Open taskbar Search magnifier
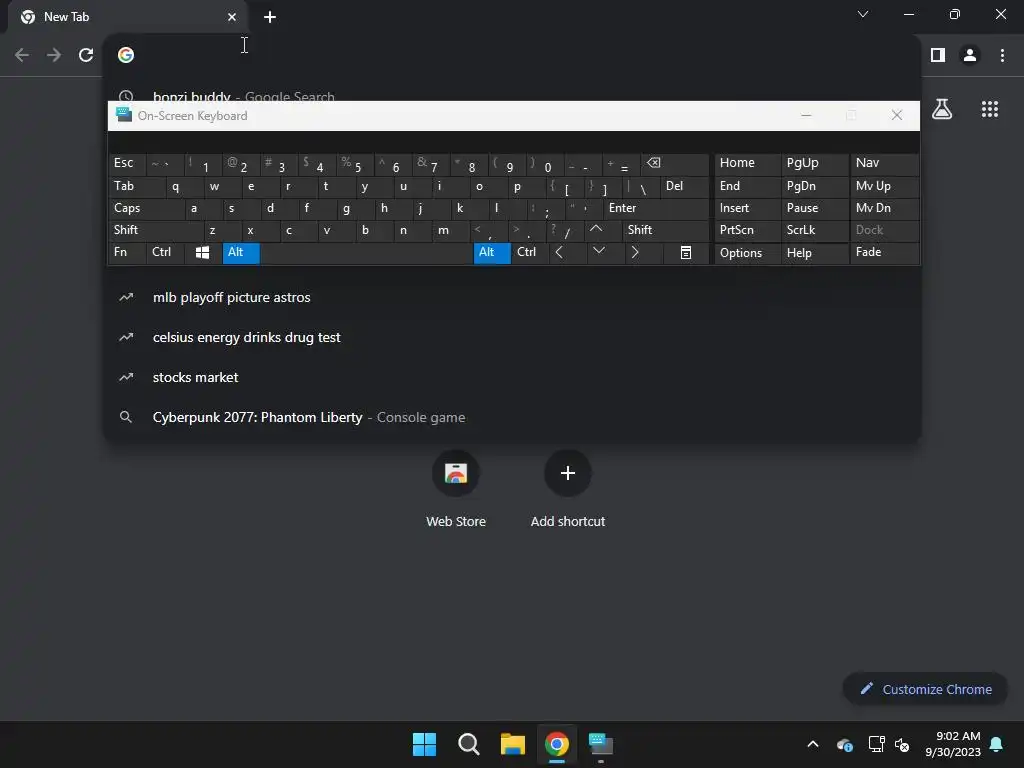 pyautogui.click(x=468, y=744)
